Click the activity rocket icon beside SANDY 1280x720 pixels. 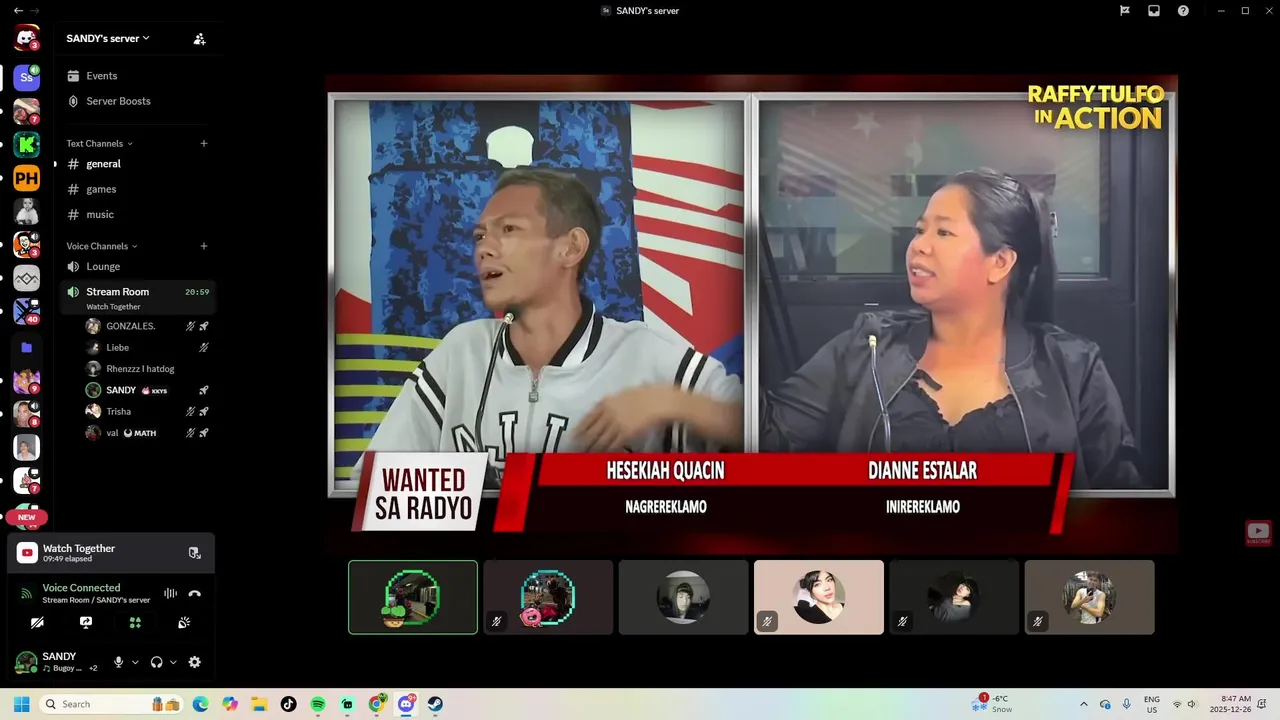204,390
